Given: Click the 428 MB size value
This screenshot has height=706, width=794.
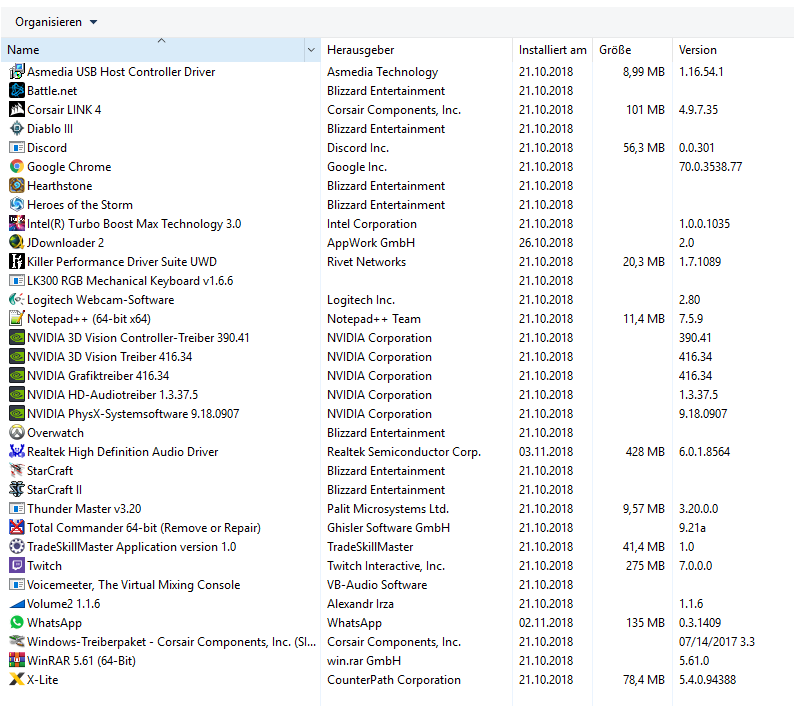Looking at the screenshot, I should 645,452.
